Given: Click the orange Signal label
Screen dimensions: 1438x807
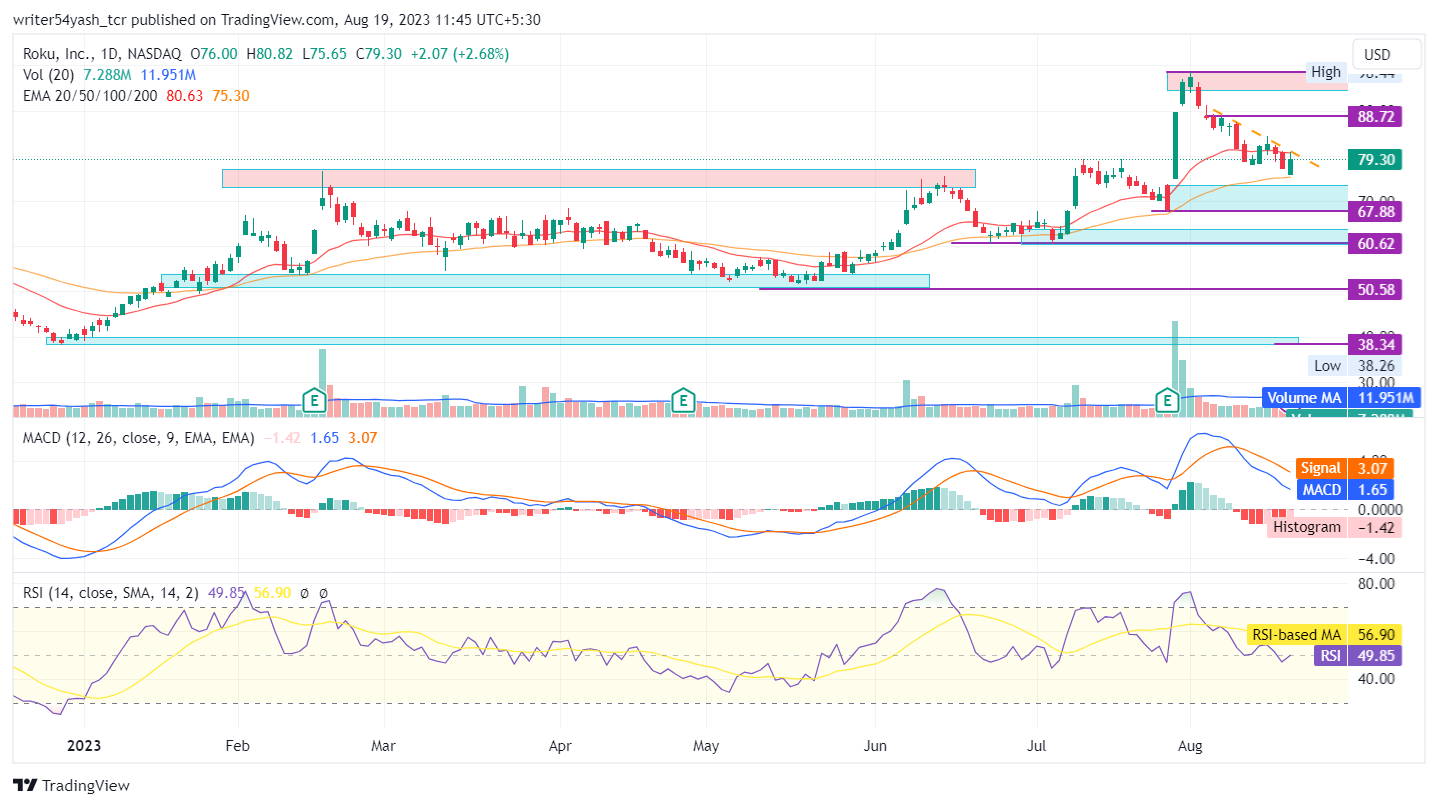Looking at the screenshot, I should pyautogui.click(x=1320, y=468).
